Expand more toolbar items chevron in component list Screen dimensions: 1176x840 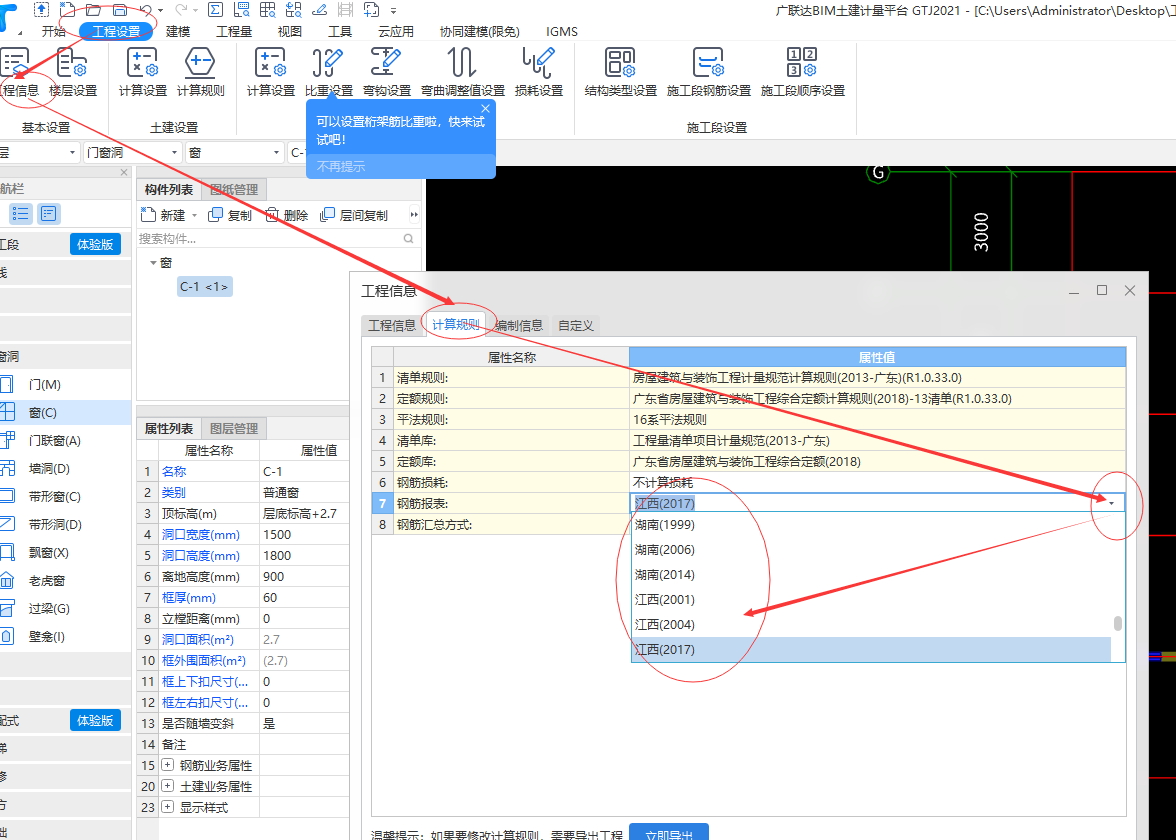click(413, 215)
